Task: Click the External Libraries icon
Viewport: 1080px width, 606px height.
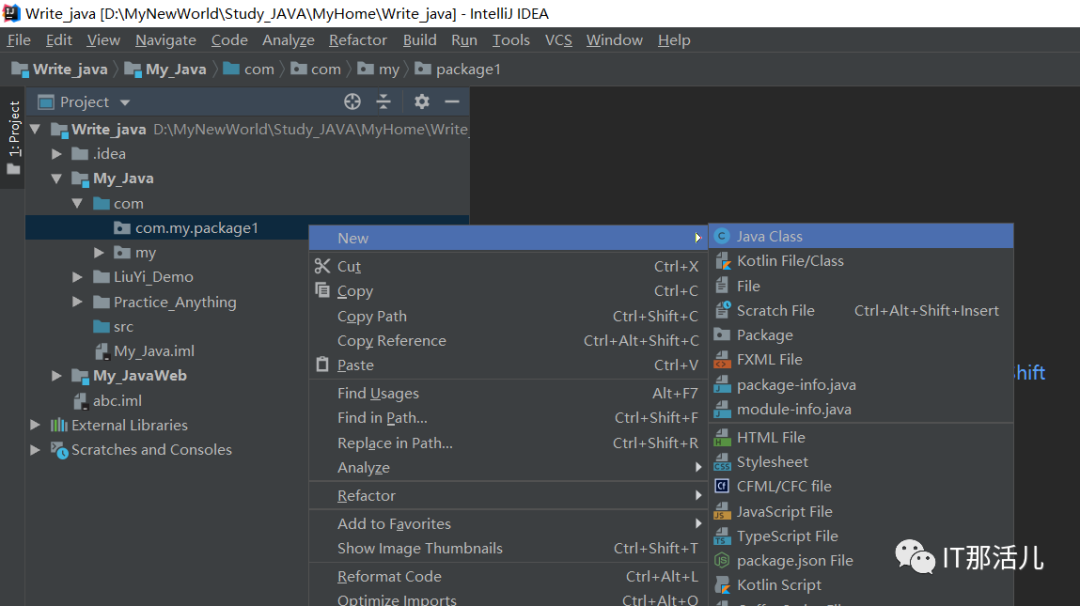Action: [x=59, y=425]
